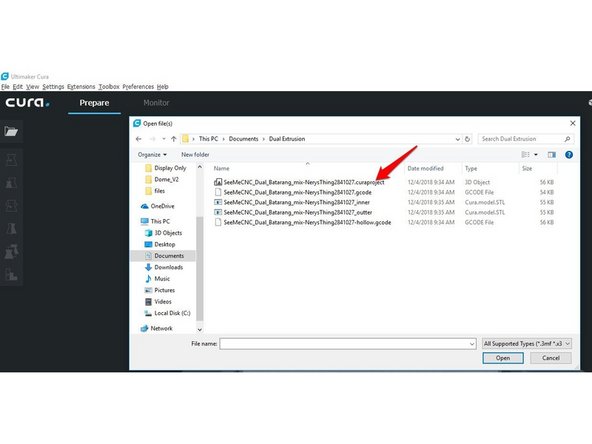This screenshot has height=444, width=592.
Task: Switch to the Monitor tab
Action: pyautogui.click(x=156, y=103)
